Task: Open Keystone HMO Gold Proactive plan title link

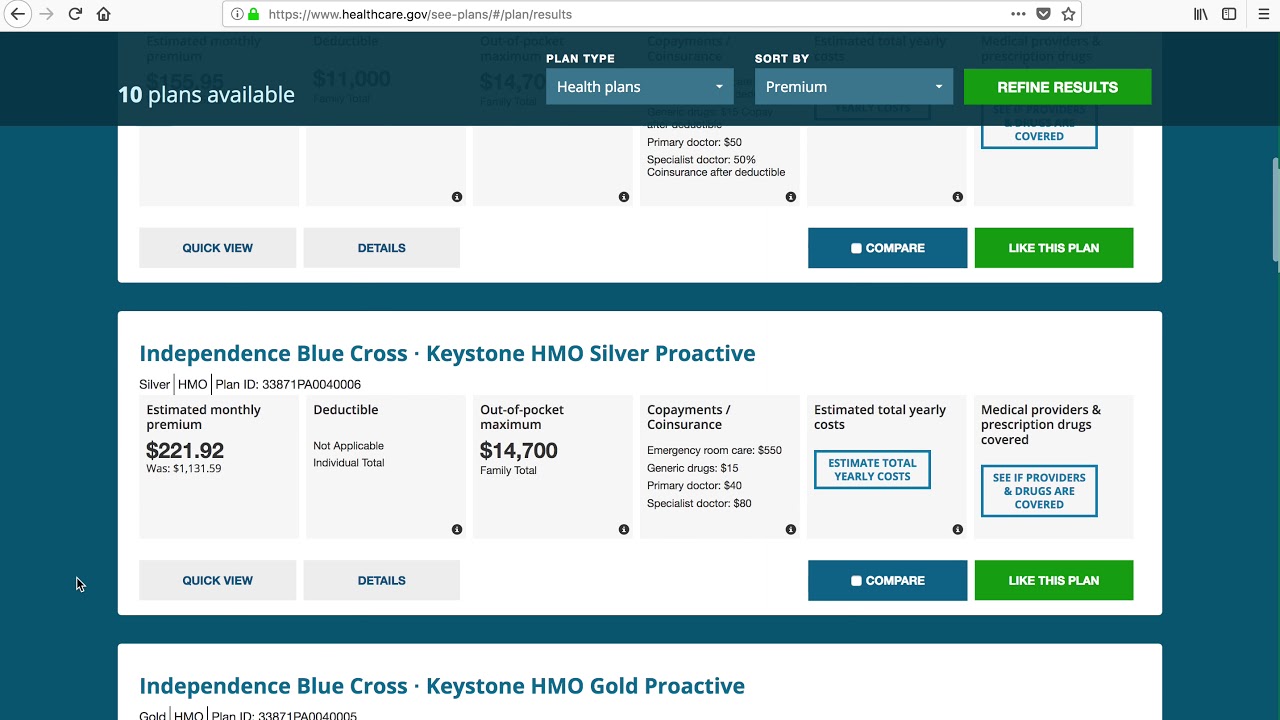Action: 442,686
